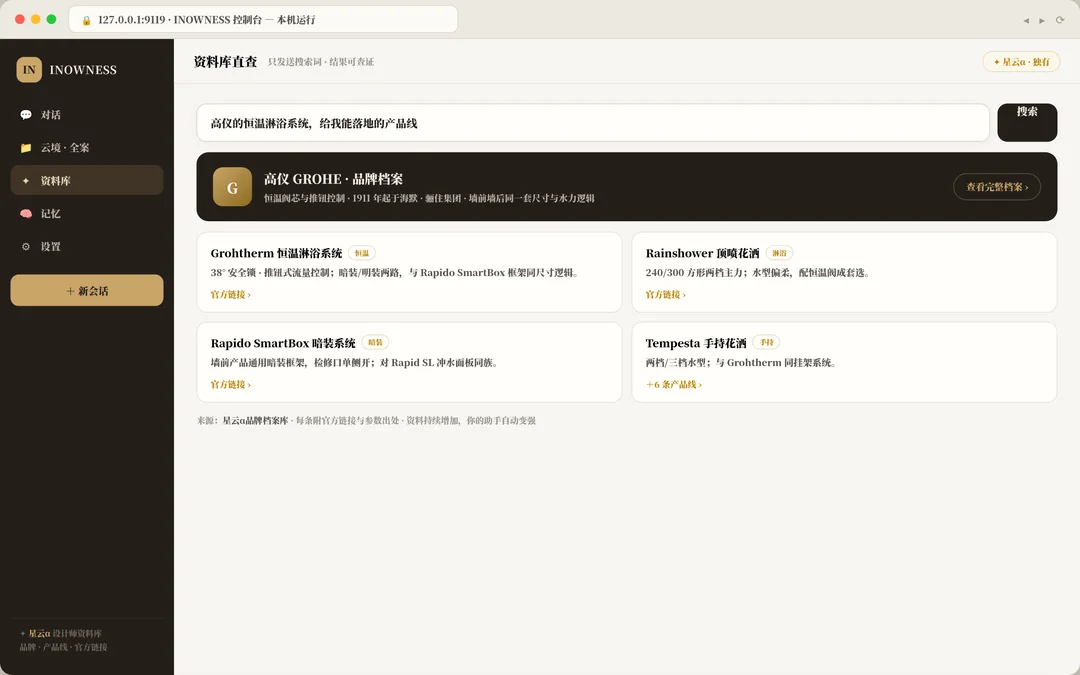Open 官方链接 under Rapido SmartBox 暗装系统
This screenshot has height=675, width=1080.
[x=231, y=385]
